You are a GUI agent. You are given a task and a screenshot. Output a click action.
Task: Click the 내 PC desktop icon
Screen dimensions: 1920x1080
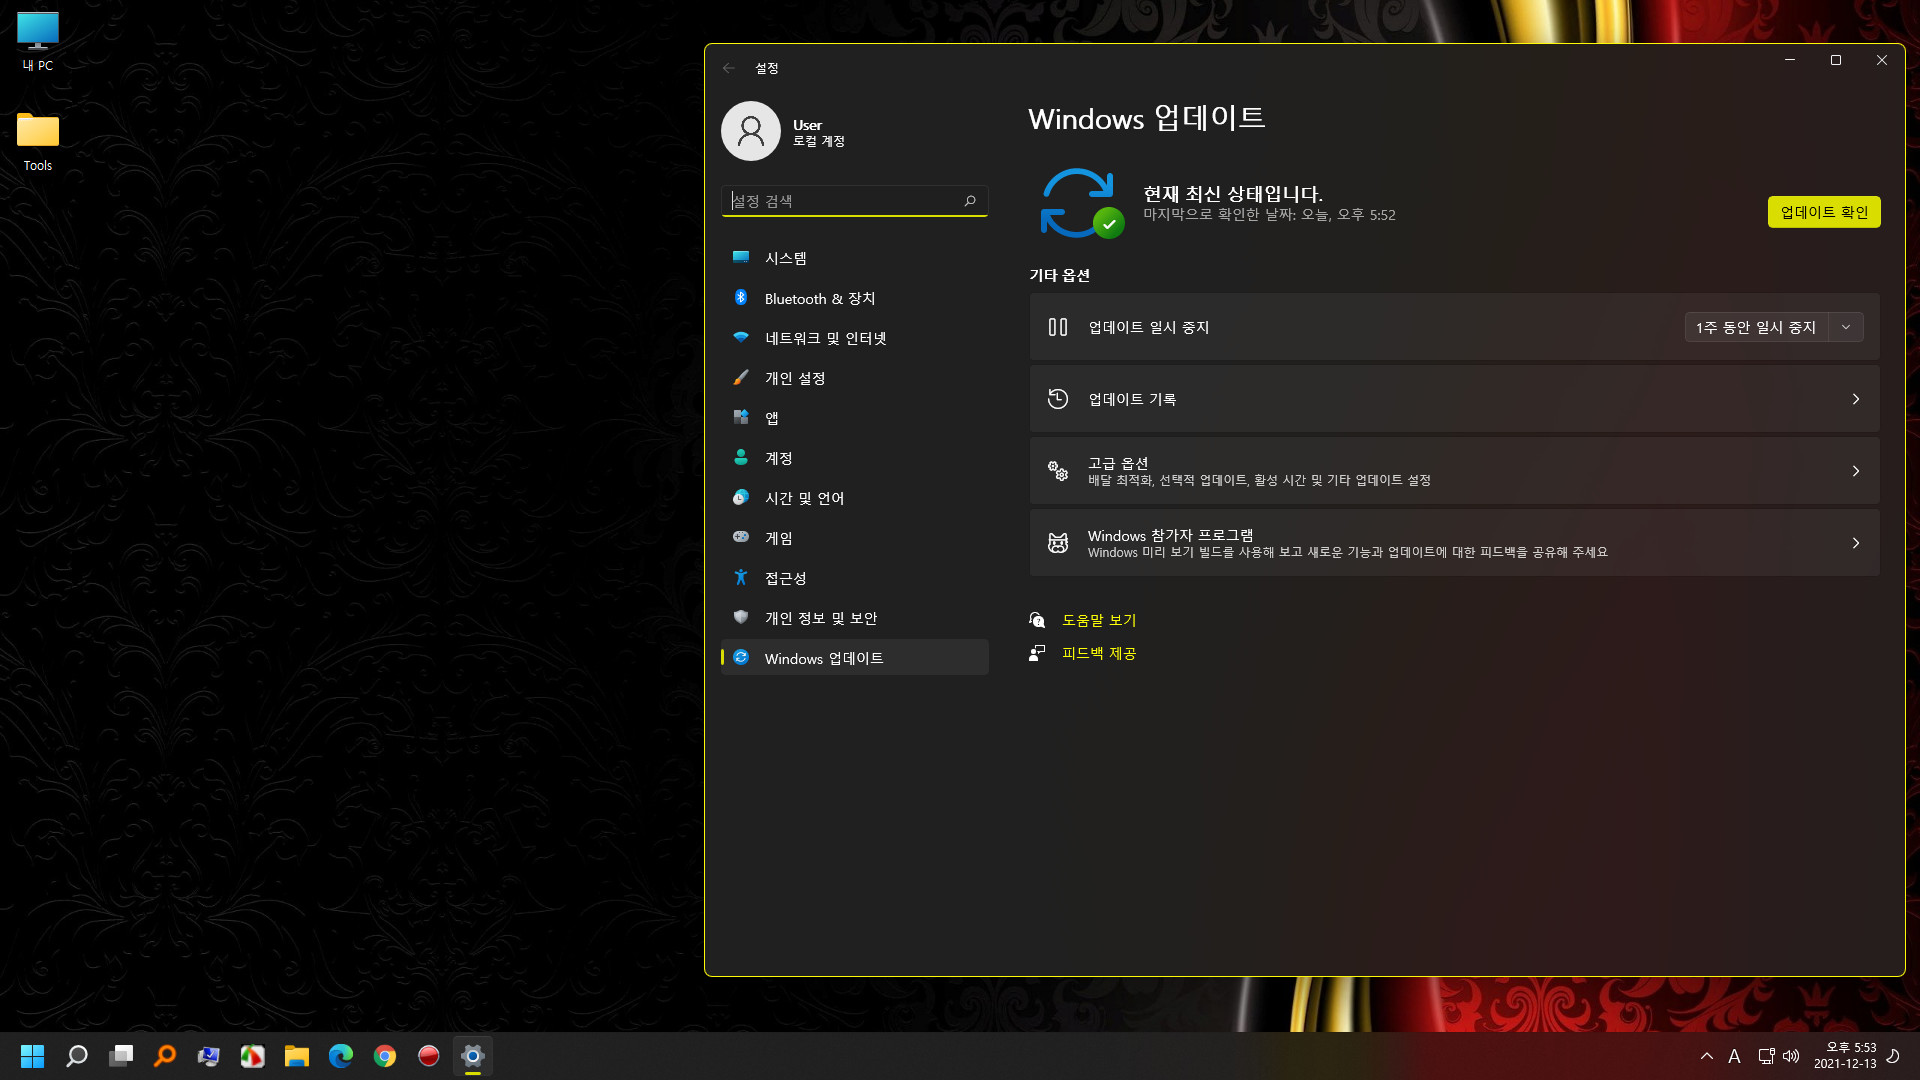38,42
